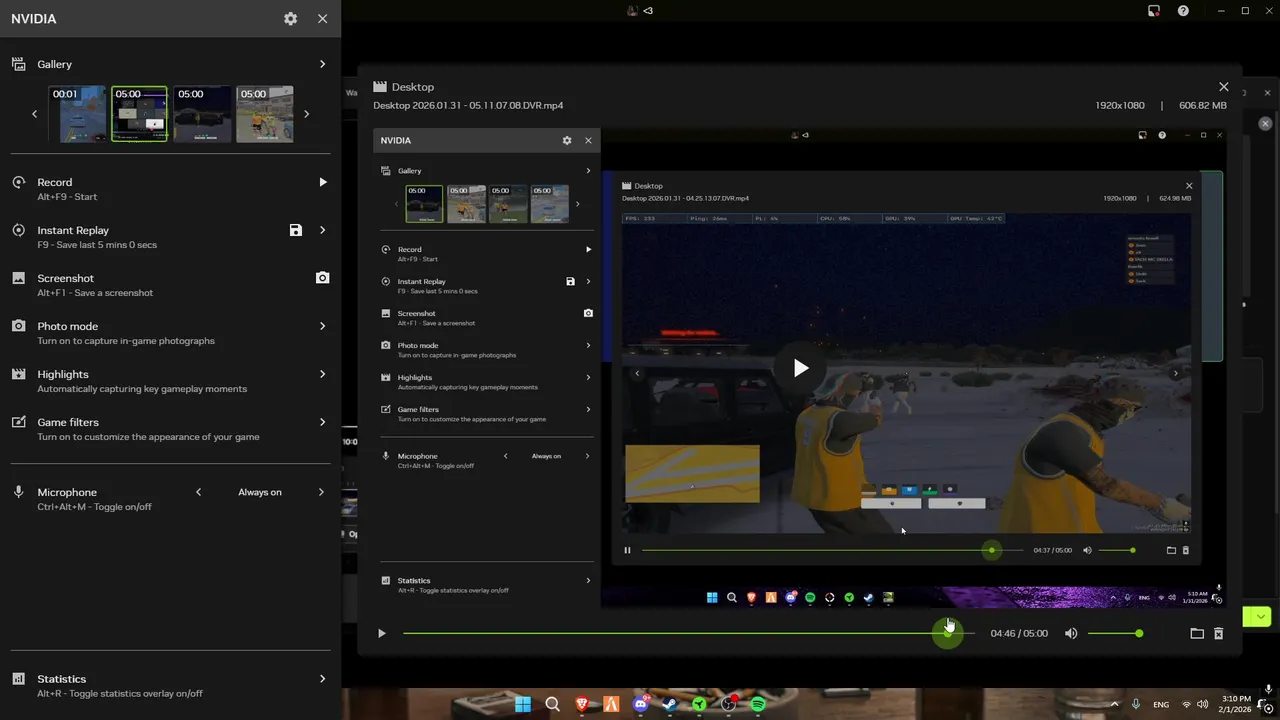This screenshot has height=720, width=1280.
Task: Click the ENG language indicator
Action: (1161, 704)
